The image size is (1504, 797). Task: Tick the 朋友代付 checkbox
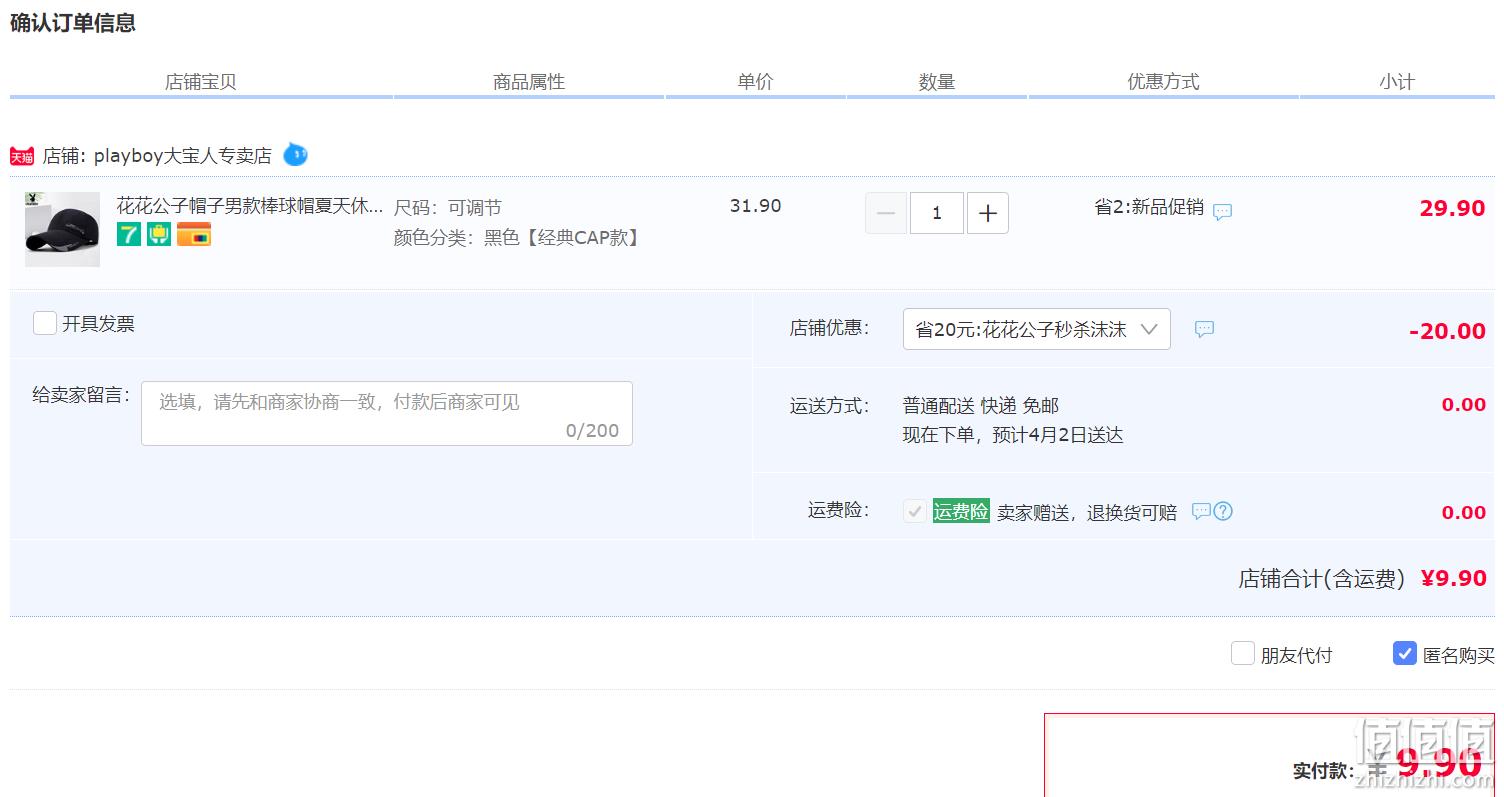tap(1243, 654)
